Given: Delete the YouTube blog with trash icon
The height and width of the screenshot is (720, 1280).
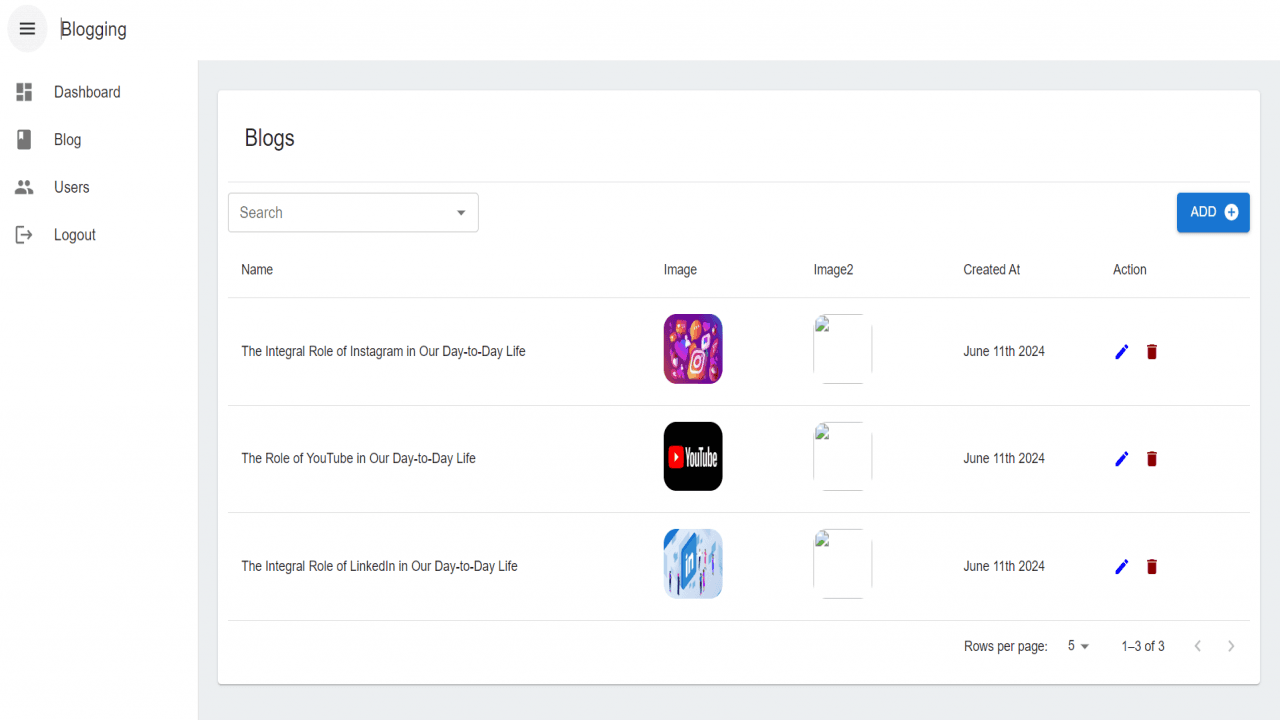Looking at the screenshot, I should click(x=1152, y=458).
